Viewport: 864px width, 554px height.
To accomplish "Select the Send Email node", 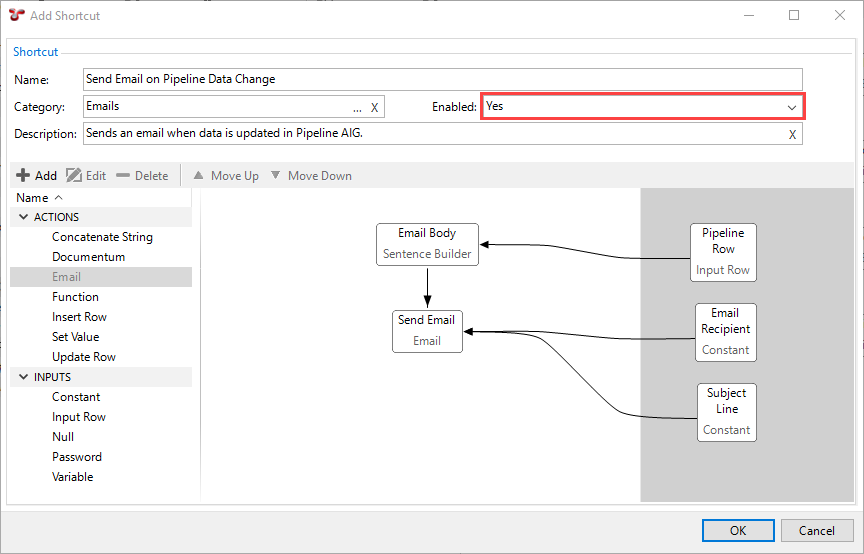I will coord(427,331).
